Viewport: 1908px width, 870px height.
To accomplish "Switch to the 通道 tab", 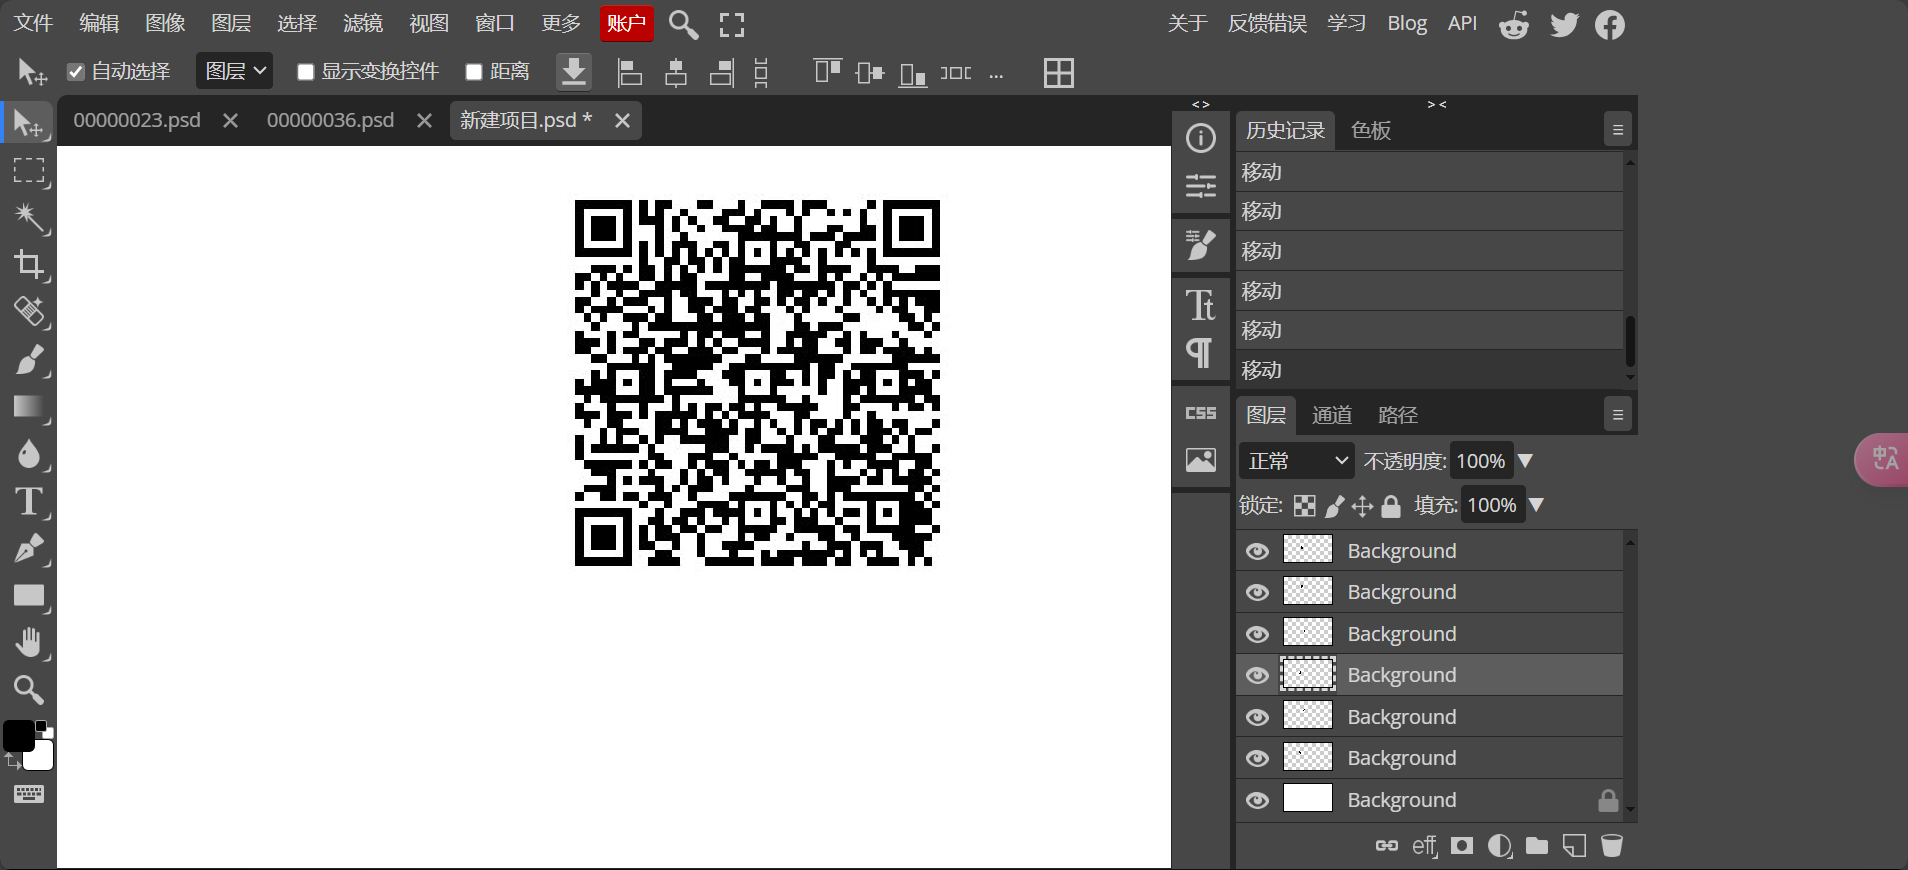I will [1331, 415].
